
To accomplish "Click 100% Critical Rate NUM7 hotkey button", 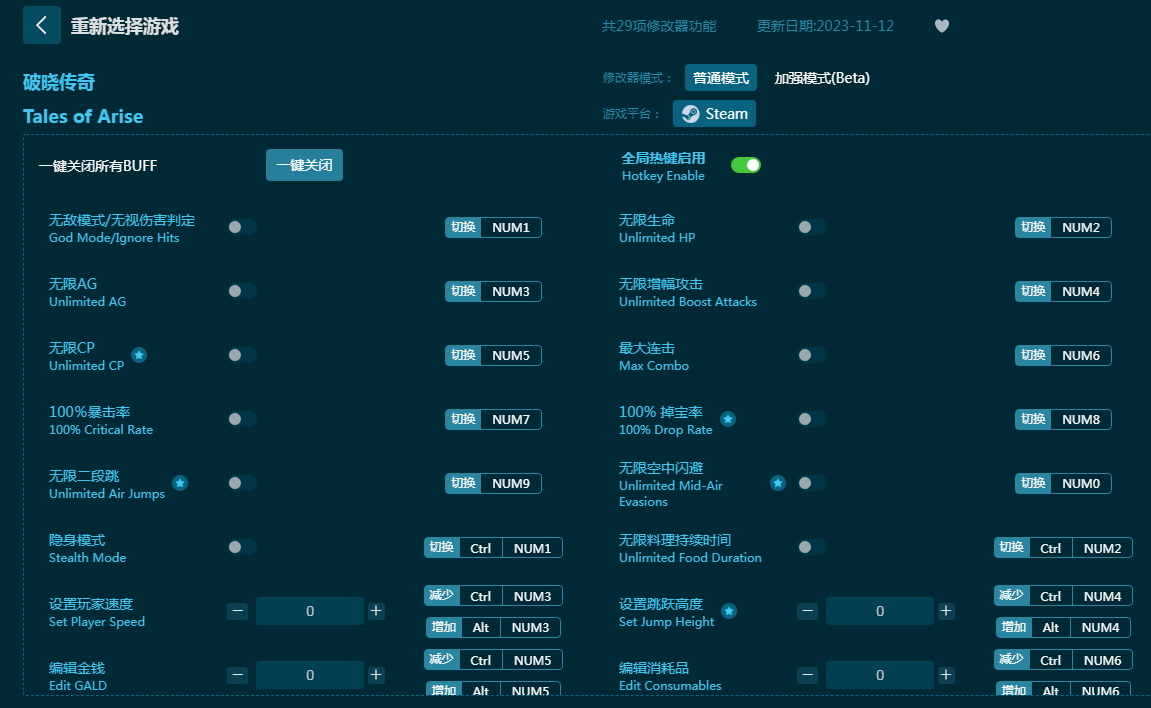I will coord(493,419).
